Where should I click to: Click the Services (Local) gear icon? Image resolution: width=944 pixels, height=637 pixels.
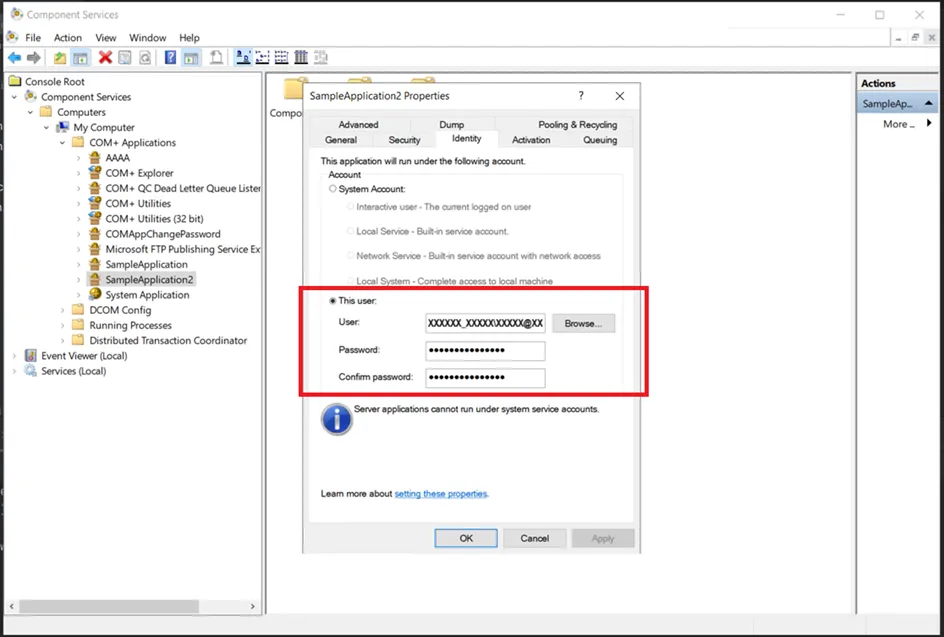point(31,370)
